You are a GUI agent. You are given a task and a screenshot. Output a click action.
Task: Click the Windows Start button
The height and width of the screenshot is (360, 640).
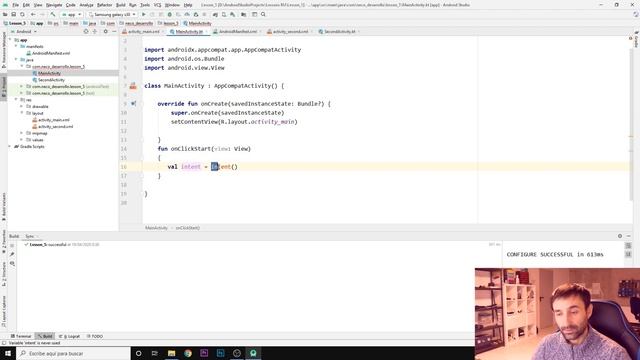click(8, 353)
